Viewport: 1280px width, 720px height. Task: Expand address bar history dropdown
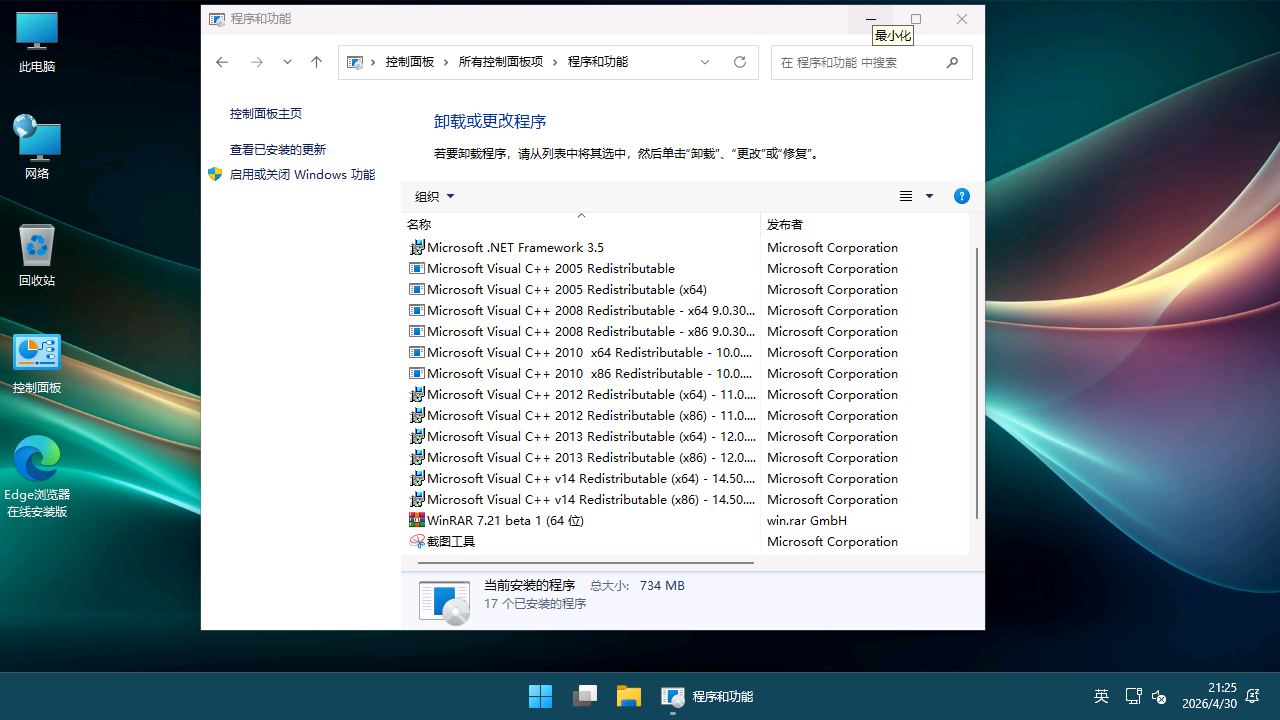point(705,62)
